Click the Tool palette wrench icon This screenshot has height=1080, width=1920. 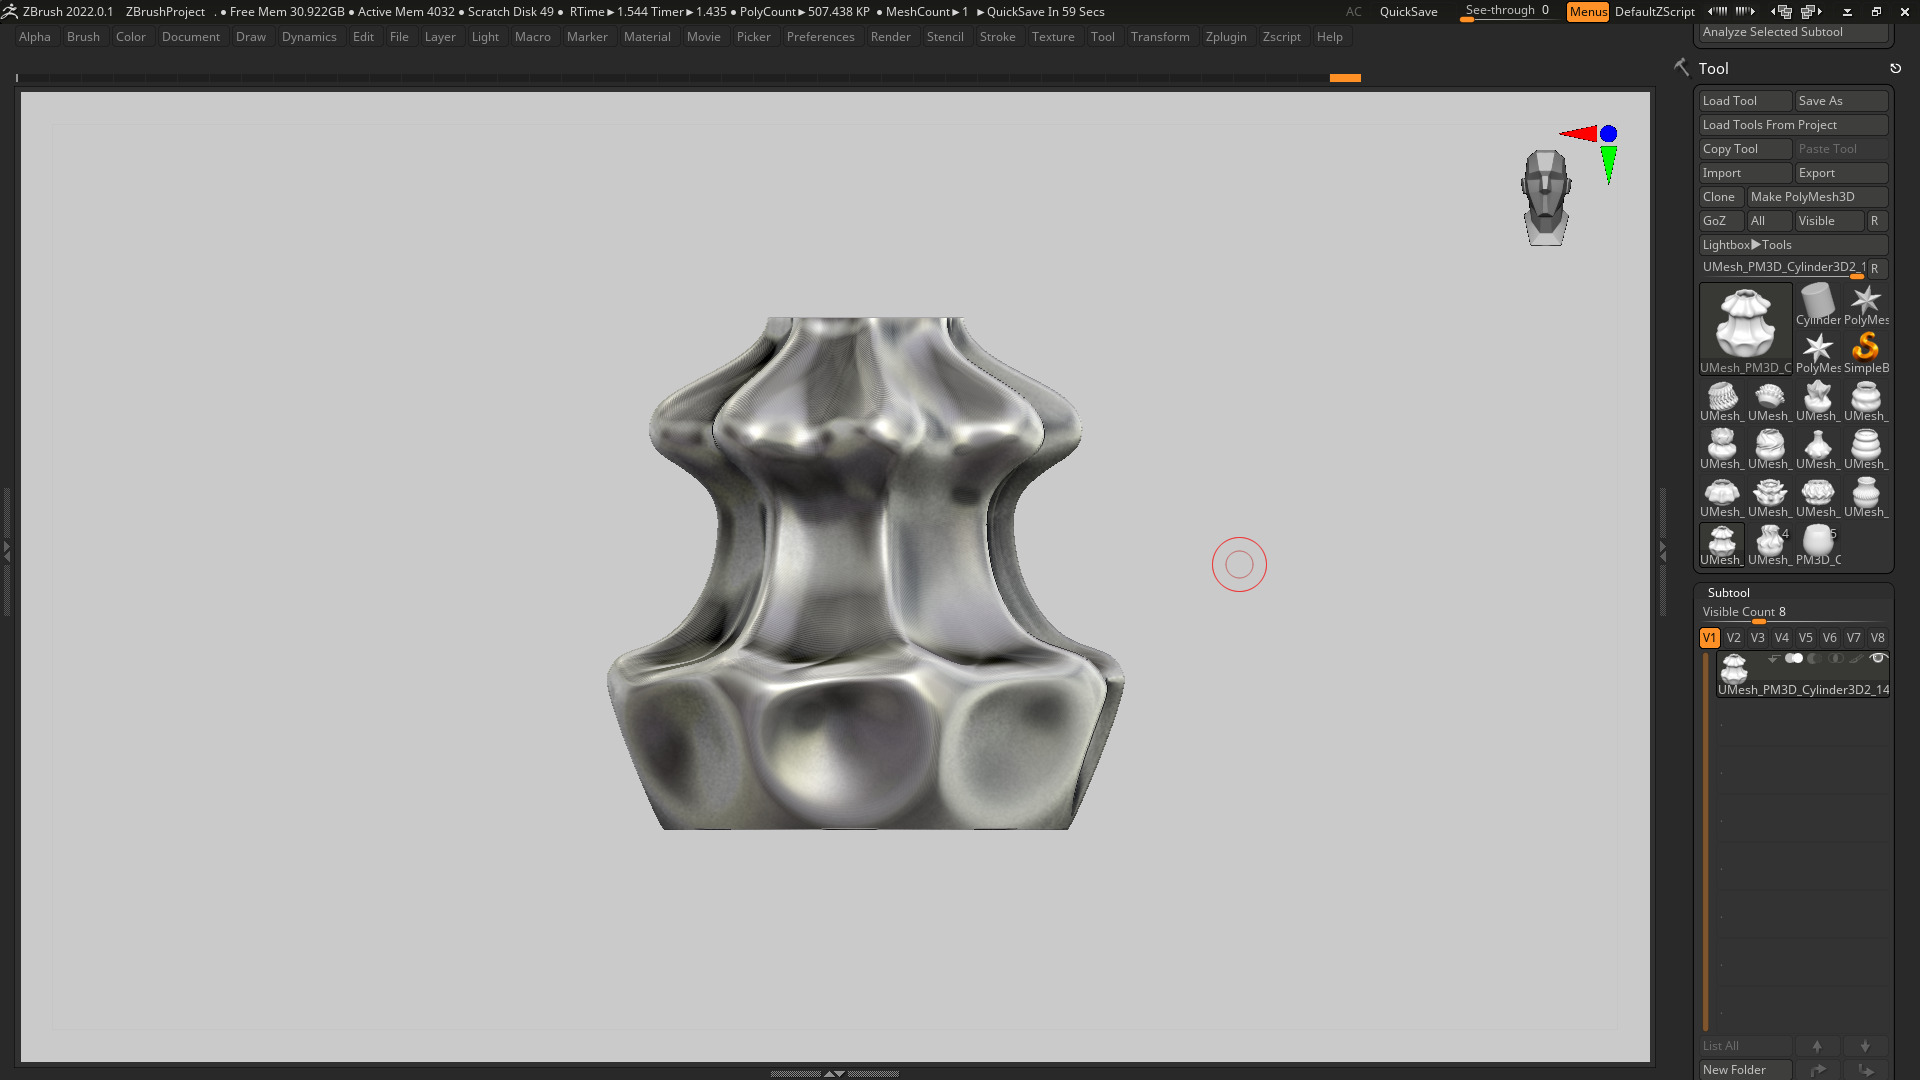pyautogui.click(x=1681, y=67)
